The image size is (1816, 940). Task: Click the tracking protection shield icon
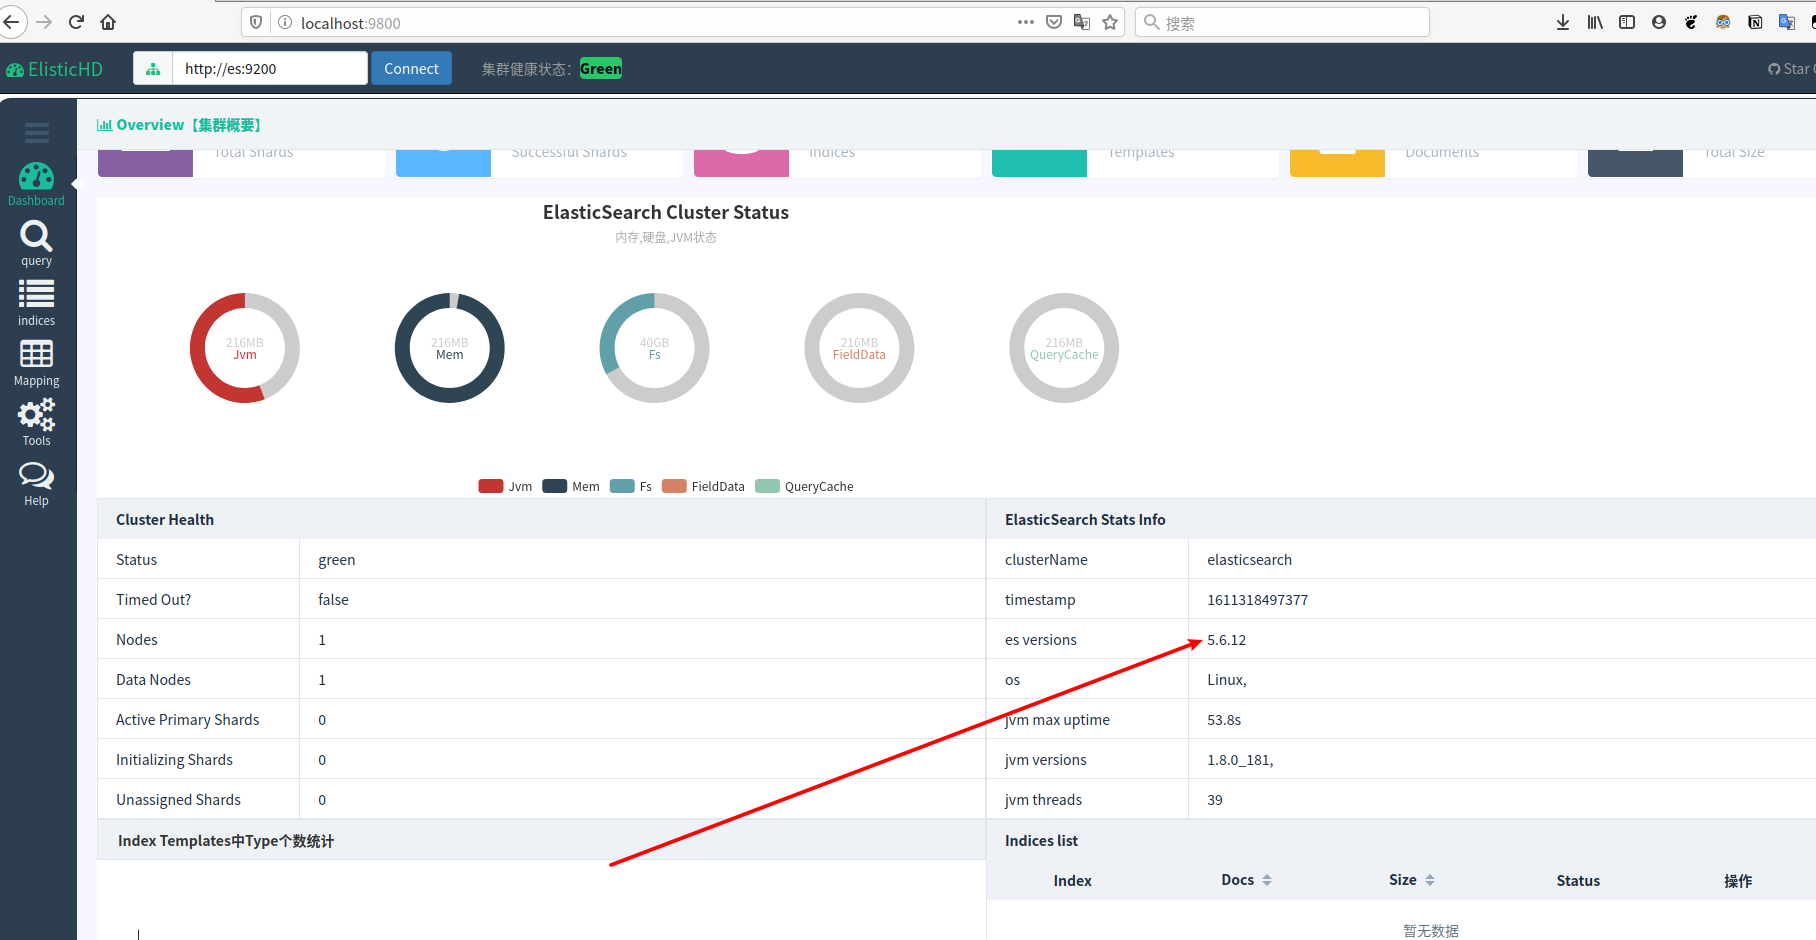(x=256, y=22)
